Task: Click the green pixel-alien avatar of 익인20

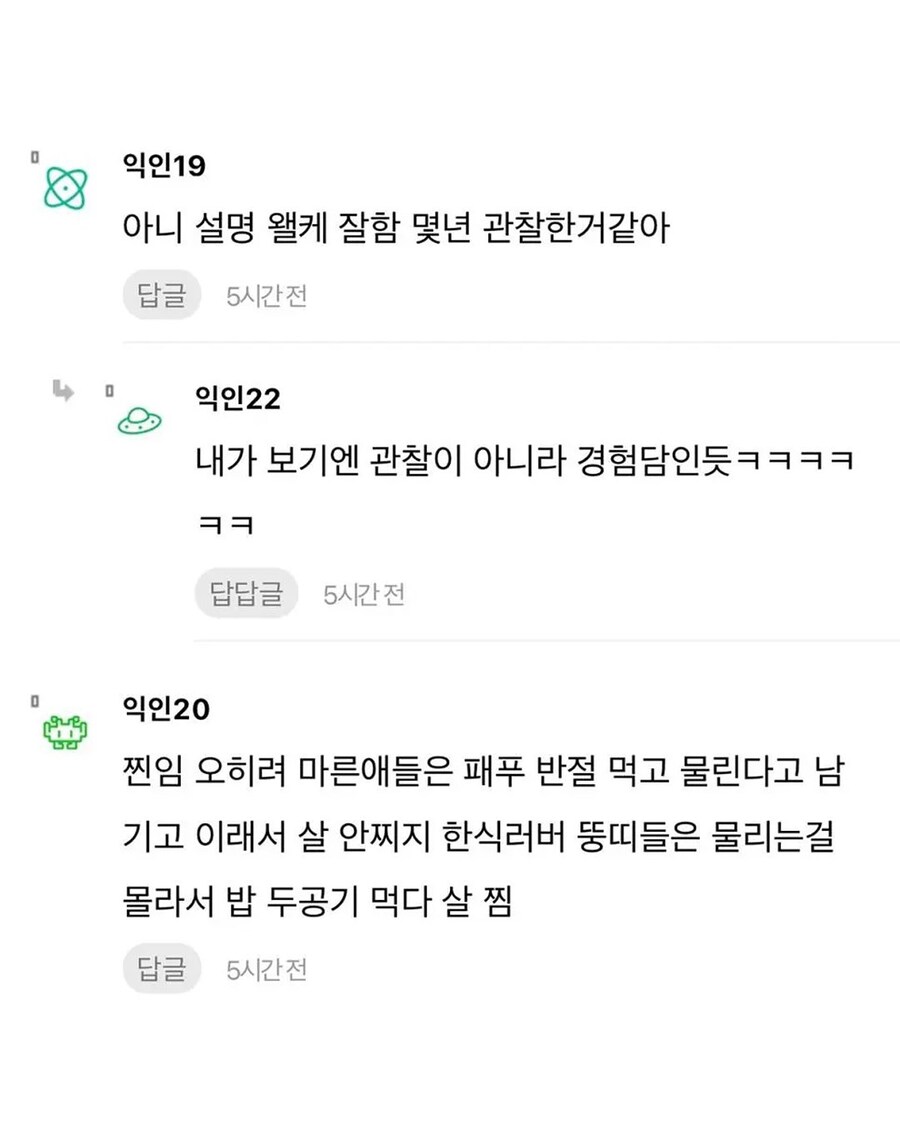Action: (x=66, y=735)
